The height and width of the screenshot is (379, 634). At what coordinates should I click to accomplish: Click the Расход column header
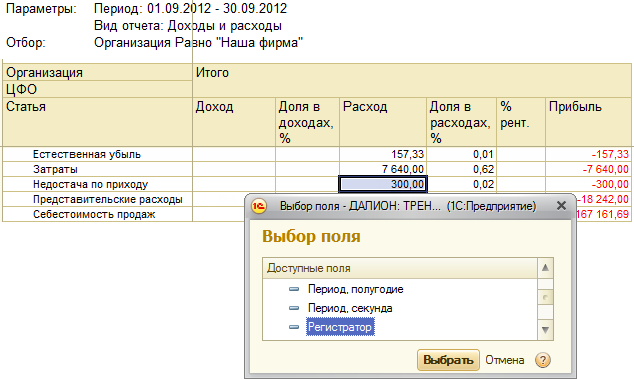[x=383, y=122]
